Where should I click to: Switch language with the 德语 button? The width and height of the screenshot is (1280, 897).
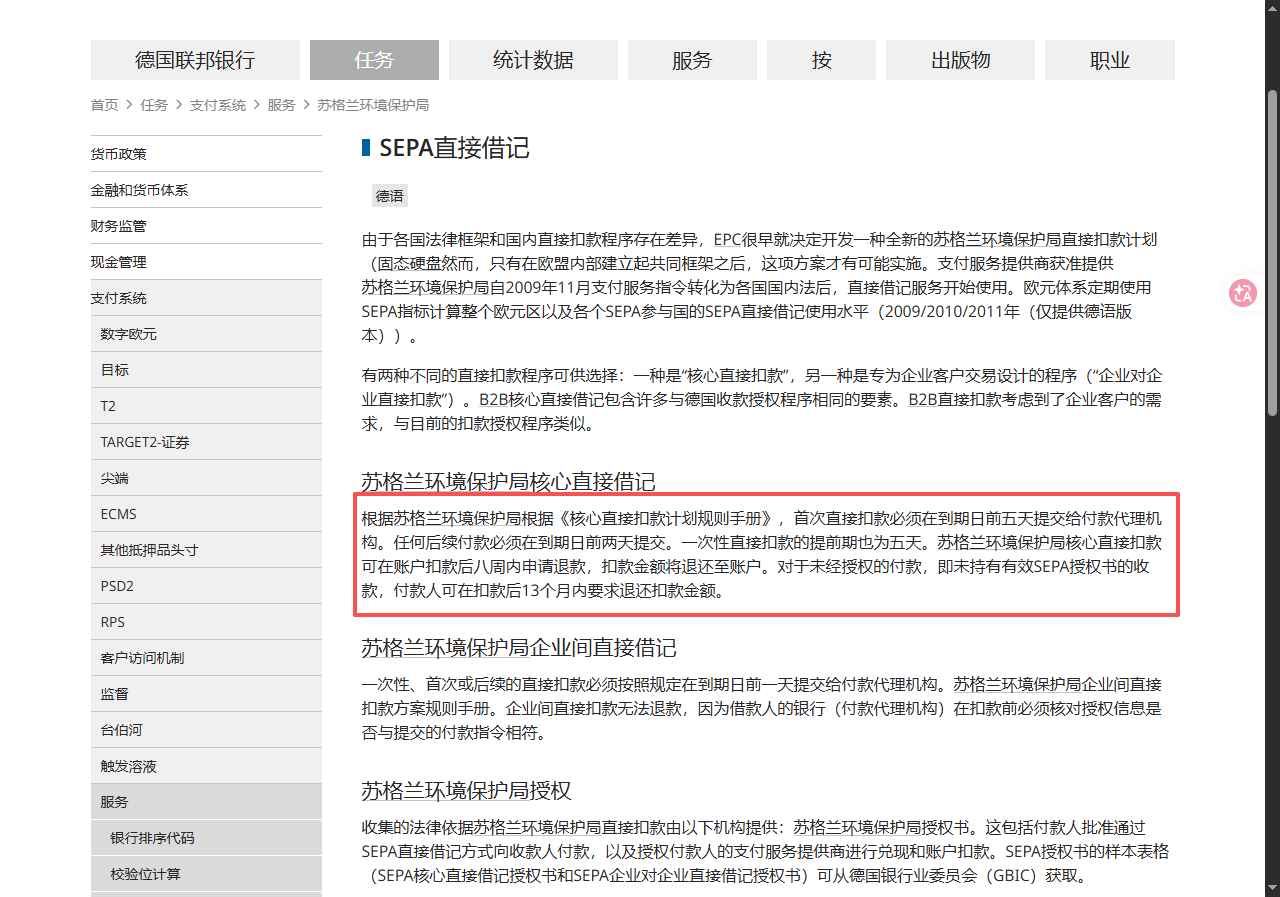pyautogui.click(x=390, y=196)
